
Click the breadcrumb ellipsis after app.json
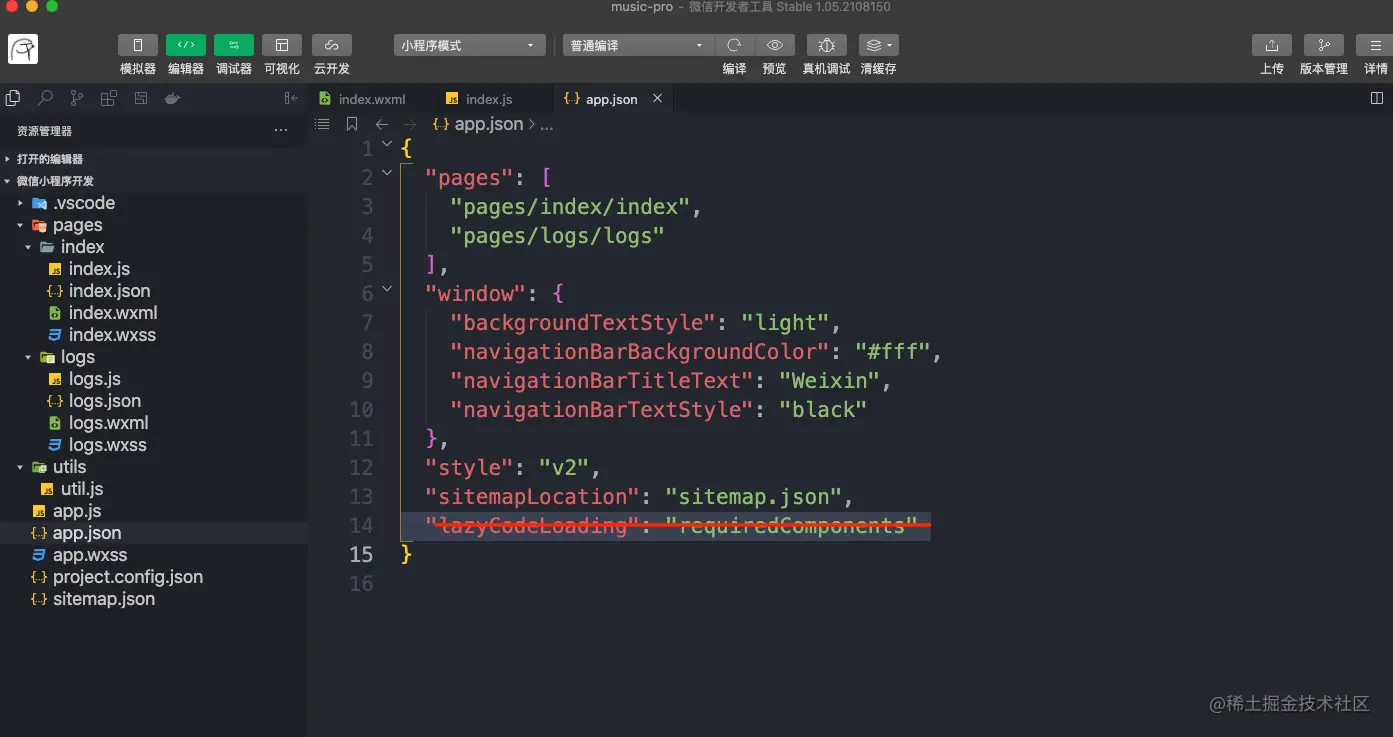[x=547, y=124]
